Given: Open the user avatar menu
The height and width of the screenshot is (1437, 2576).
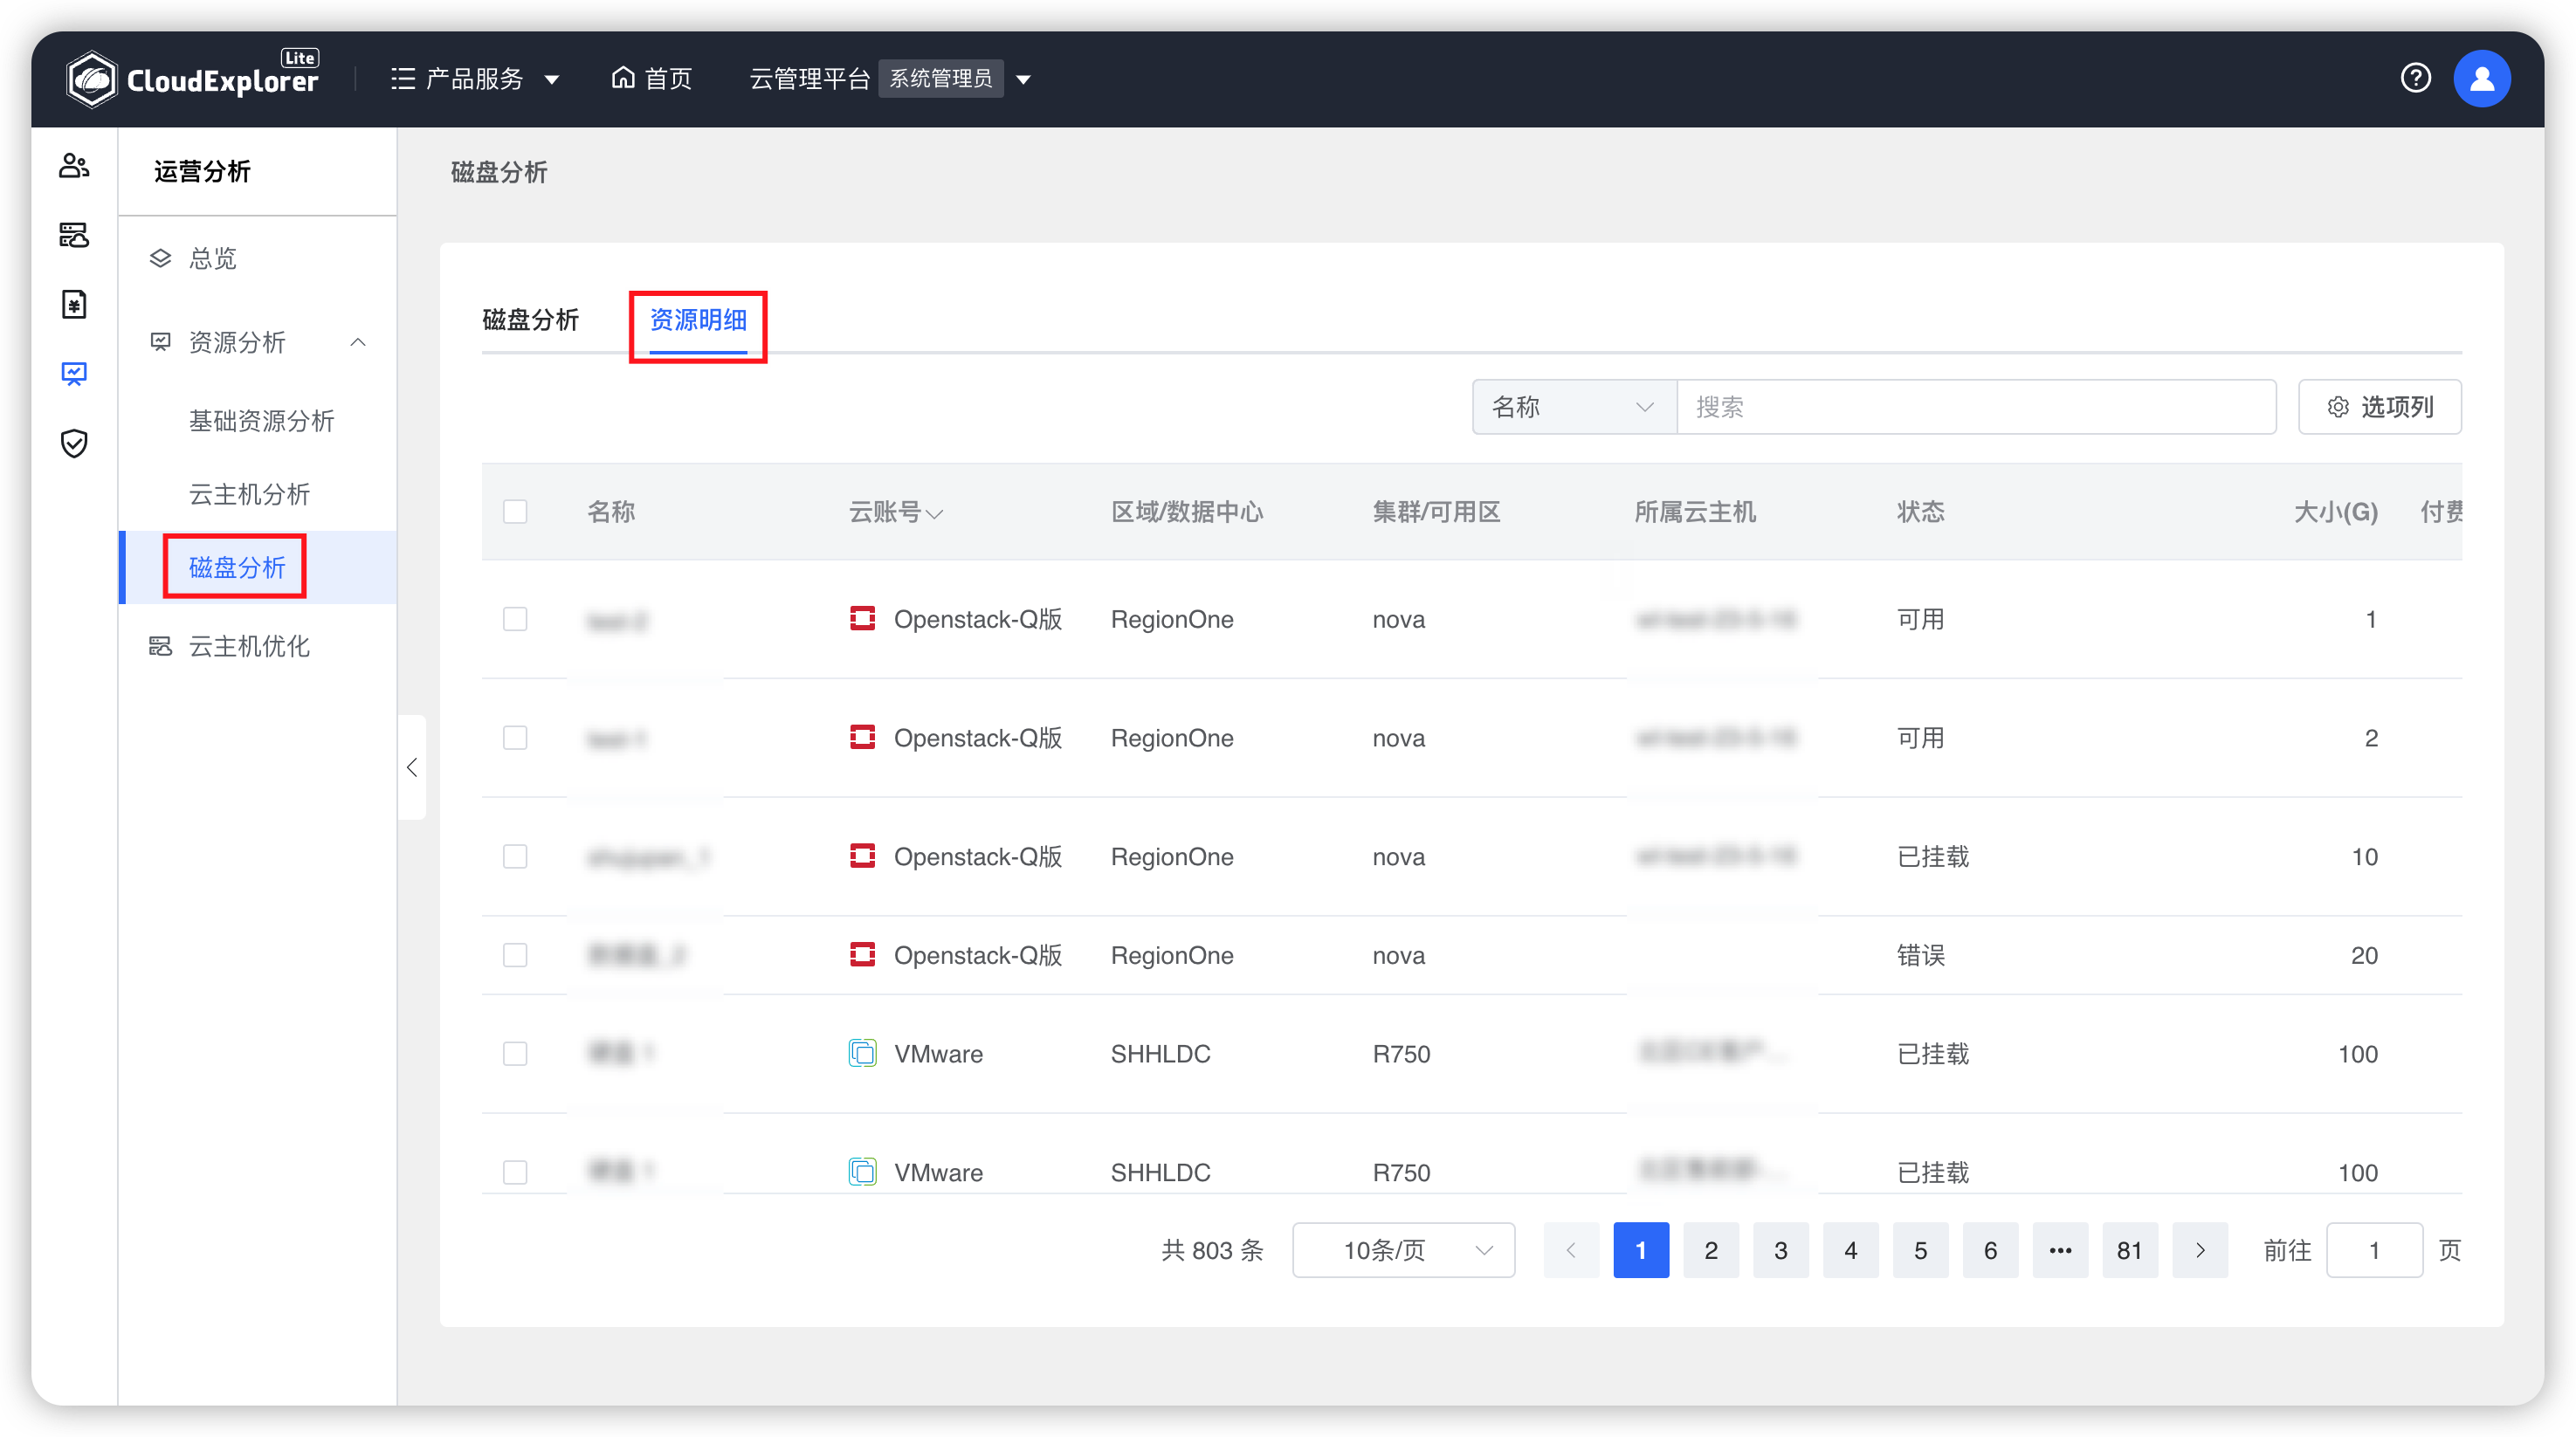Looking at the screenshot, I should tap(2481, 78).
